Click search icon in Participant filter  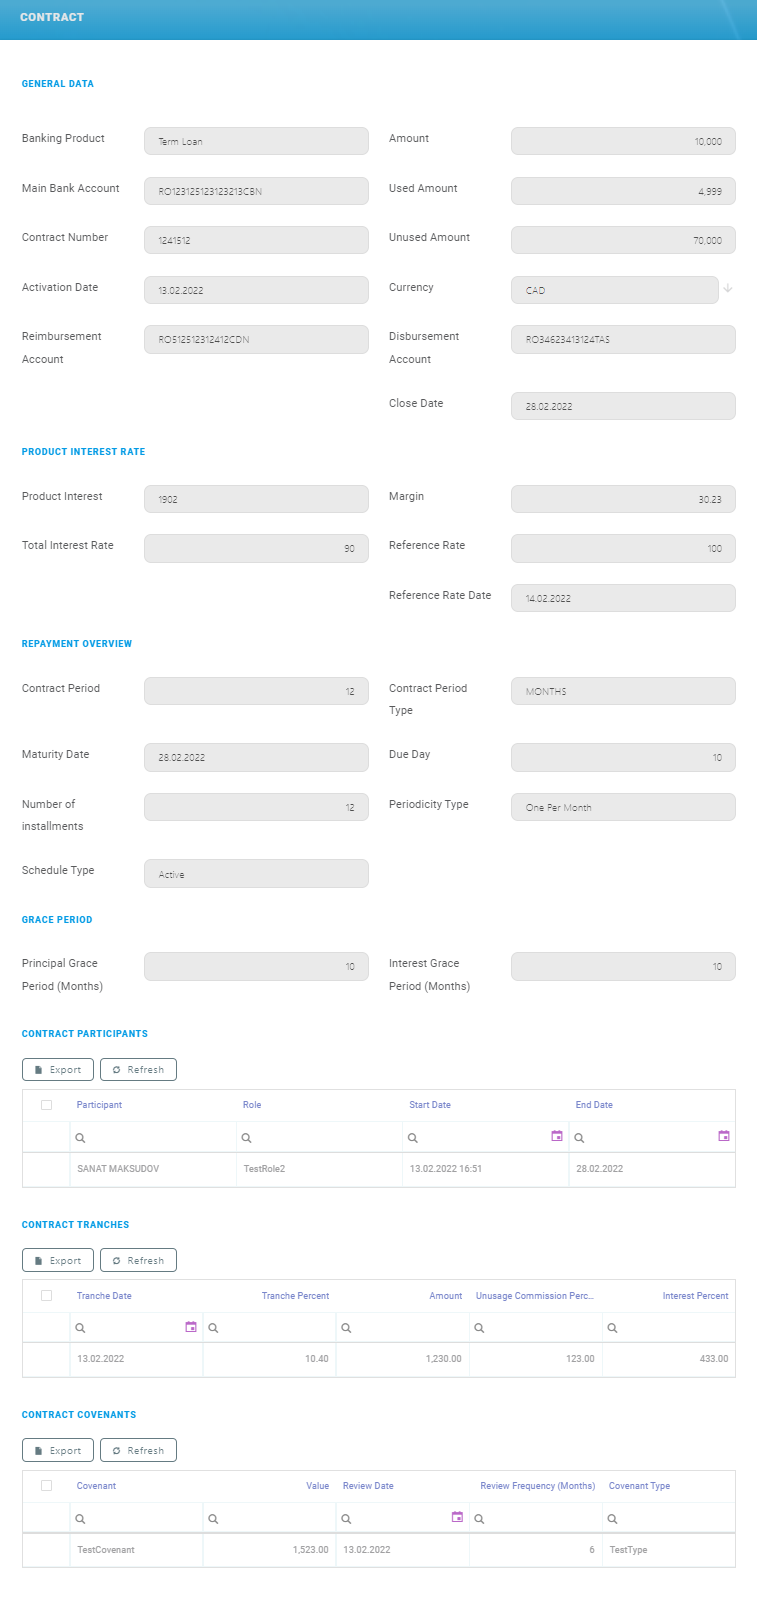(81, 1138)
